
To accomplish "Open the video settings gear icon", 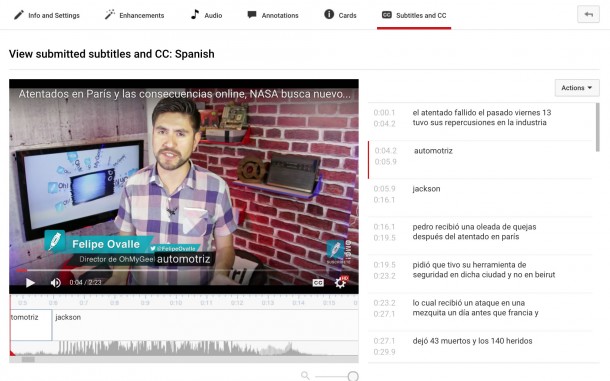I will click(341, 282).
